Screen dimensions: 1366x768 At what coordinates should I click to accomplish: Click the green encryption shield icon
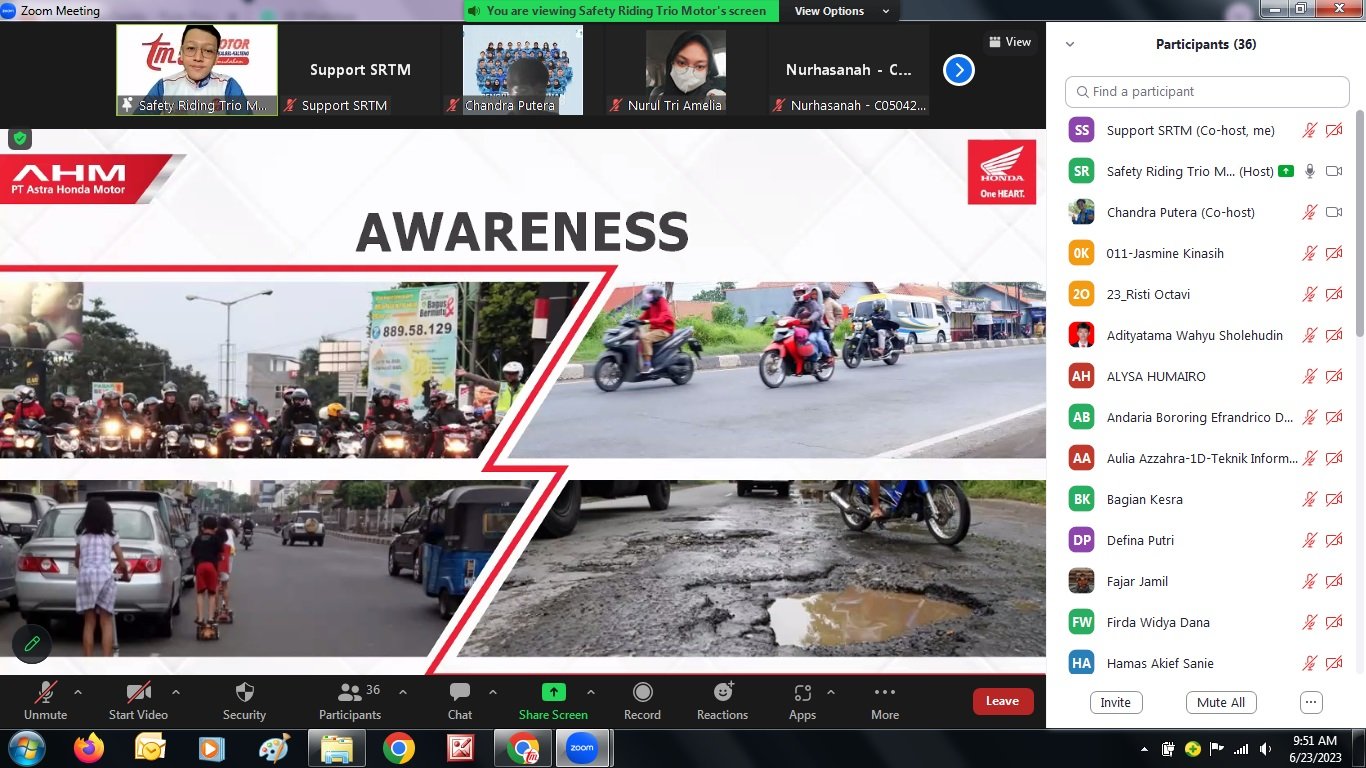pos(20,138)
